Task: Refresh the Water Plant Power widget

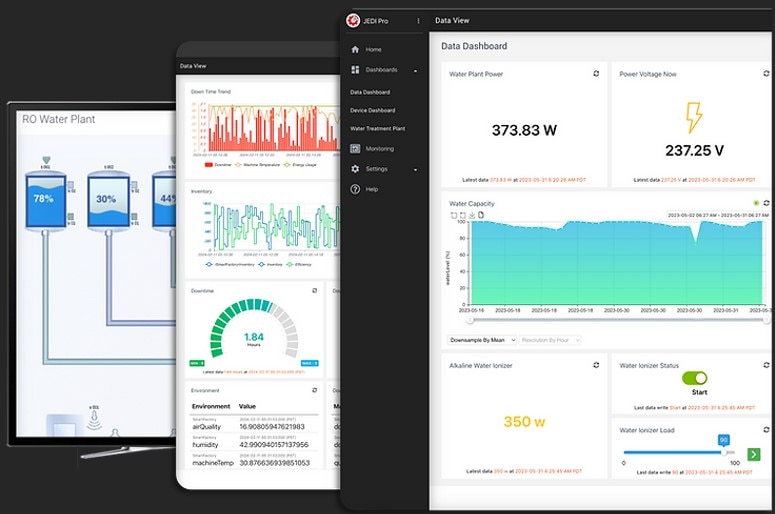Action: (596, 73)
